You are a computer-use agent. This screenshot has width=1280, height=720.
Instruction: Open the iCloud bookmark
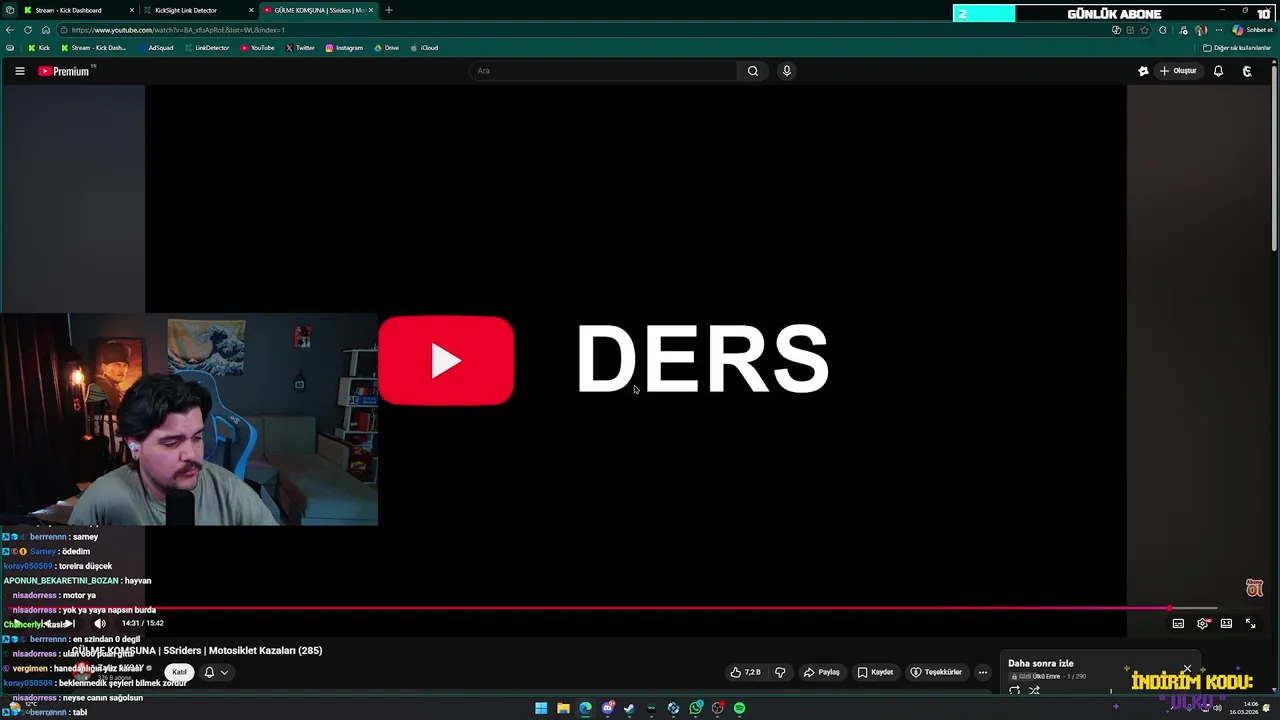pos(424,48)
